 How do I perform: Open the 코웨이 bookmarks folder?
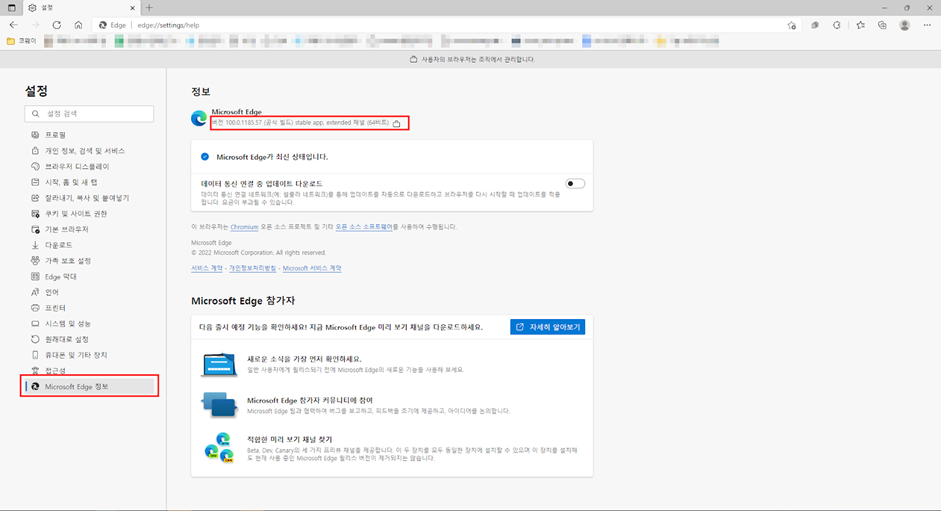[x=22, y=41]
